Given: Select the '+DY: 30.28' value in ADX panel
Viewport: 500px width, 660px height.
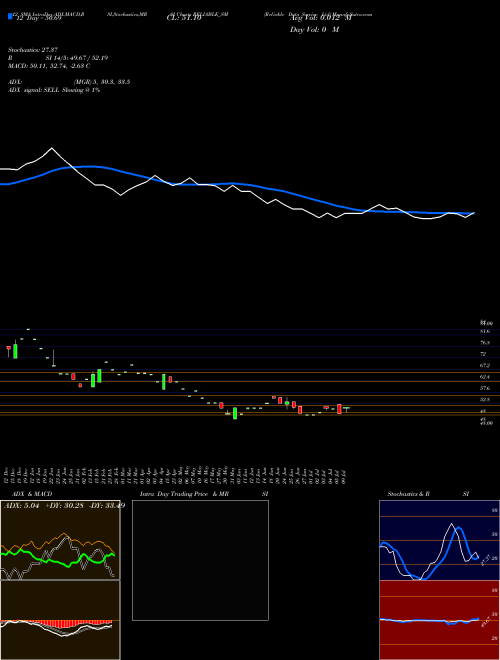Looking at the screenshot, I should click(64, 506).
